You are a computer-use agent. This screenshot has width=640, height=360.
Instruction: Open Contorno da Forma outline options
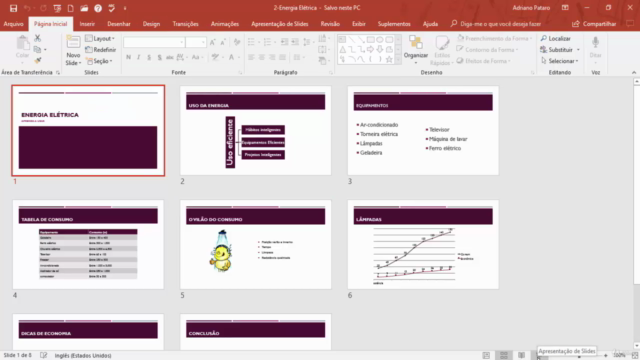pyautogui.click(x=488, y=49)
